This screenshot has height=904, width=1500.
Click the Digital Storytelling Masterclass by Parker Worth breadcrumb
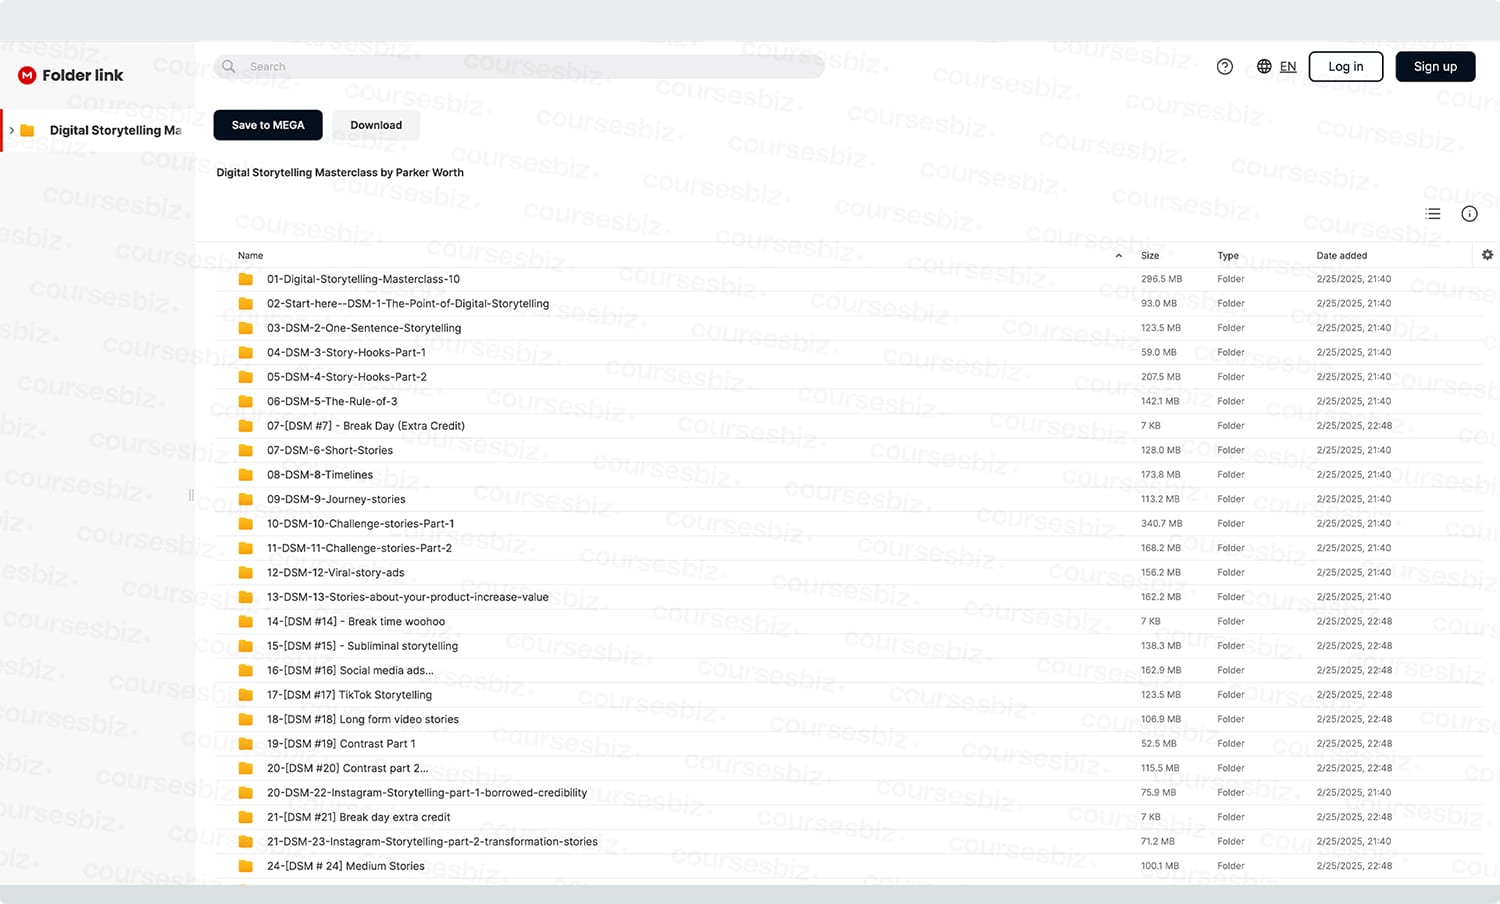coord(340,172)
